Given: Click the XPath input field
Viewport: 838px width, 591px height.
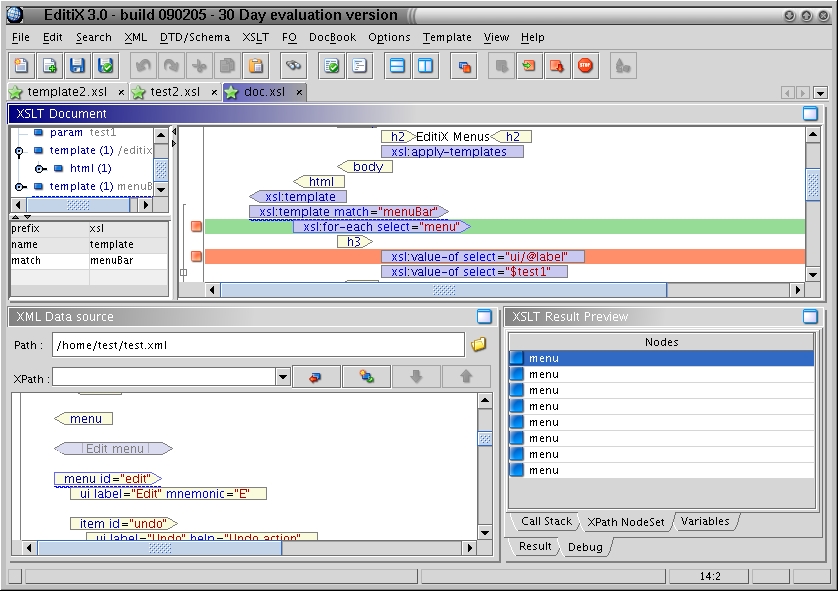Looking at the screenshot, I should [x=164, y=377].
